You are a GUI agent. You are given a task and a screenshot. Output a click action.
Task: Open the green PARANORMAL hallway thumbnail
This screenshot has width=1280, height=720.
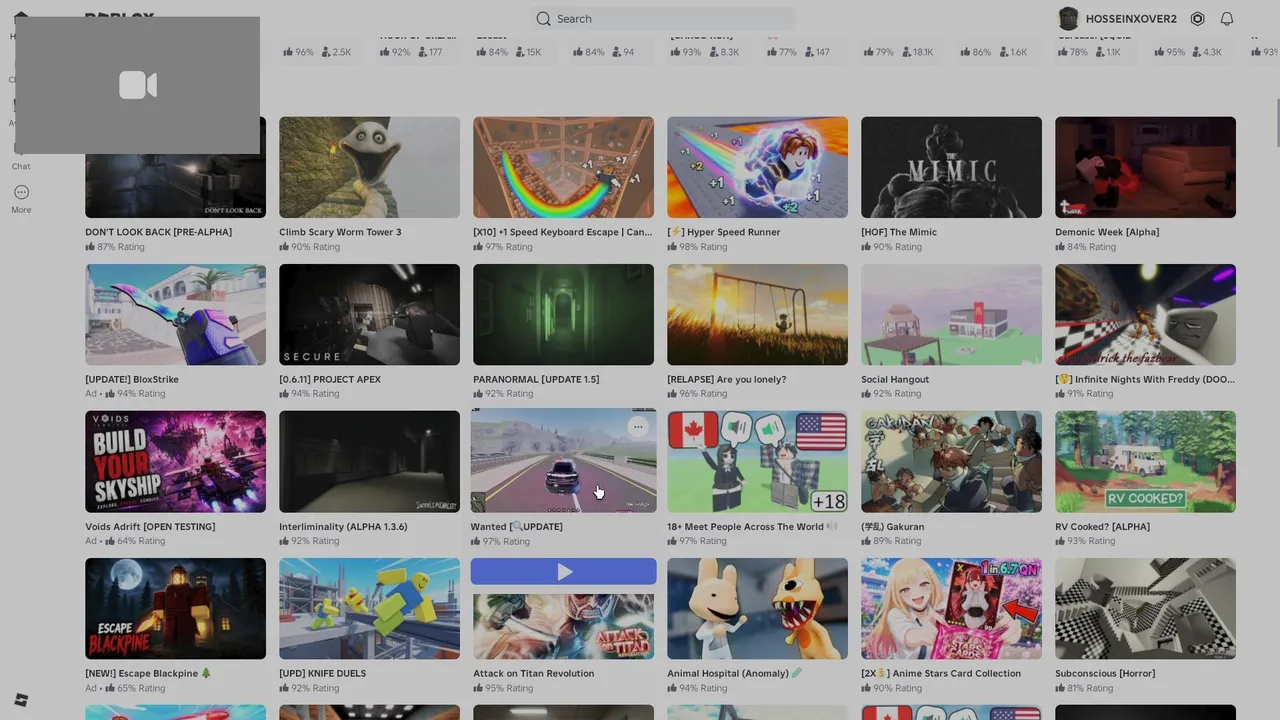tap(563, 314)
